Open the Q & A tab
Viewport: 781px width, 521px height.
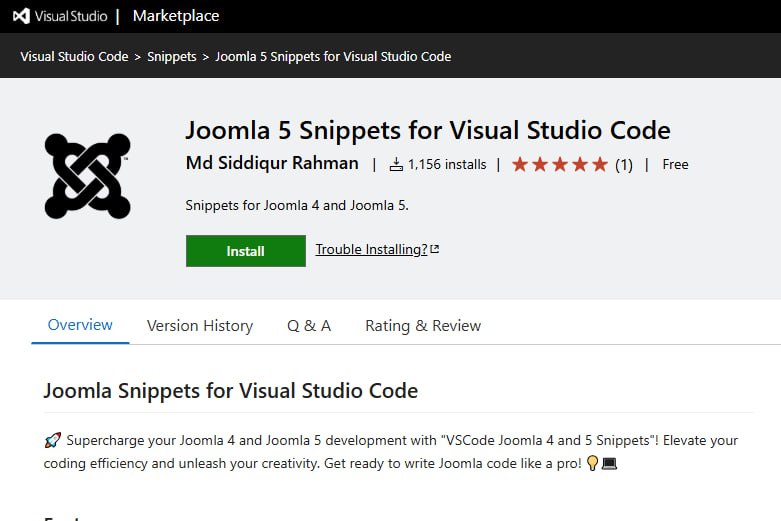click(x=309, y=326)
